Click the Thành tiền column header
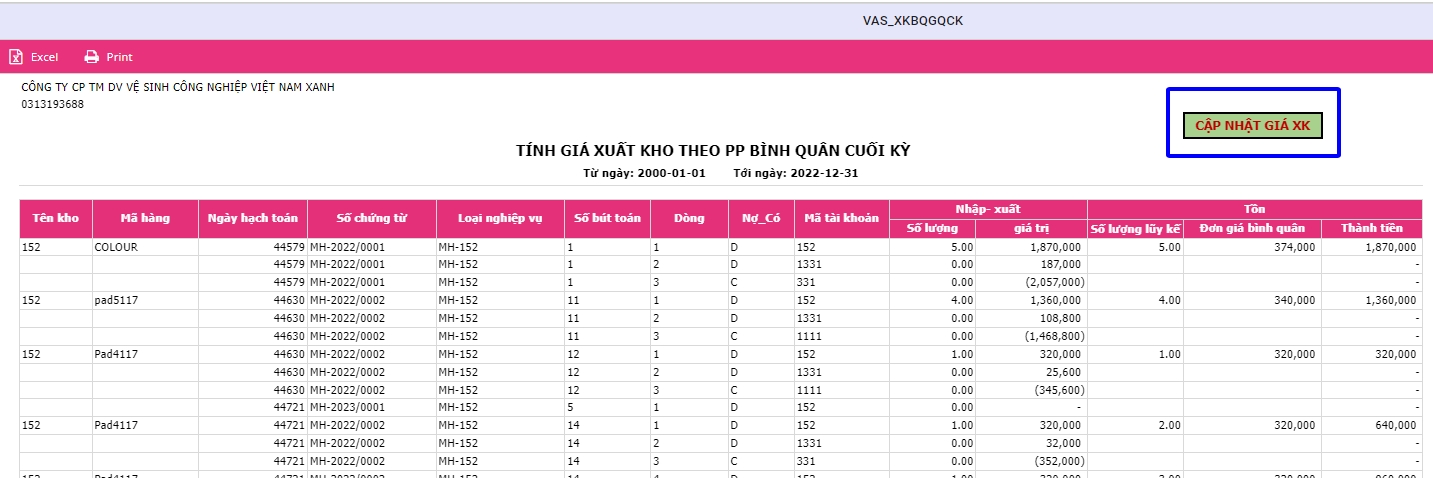The image size is (1433, 478). click(x=1371, y=228)
